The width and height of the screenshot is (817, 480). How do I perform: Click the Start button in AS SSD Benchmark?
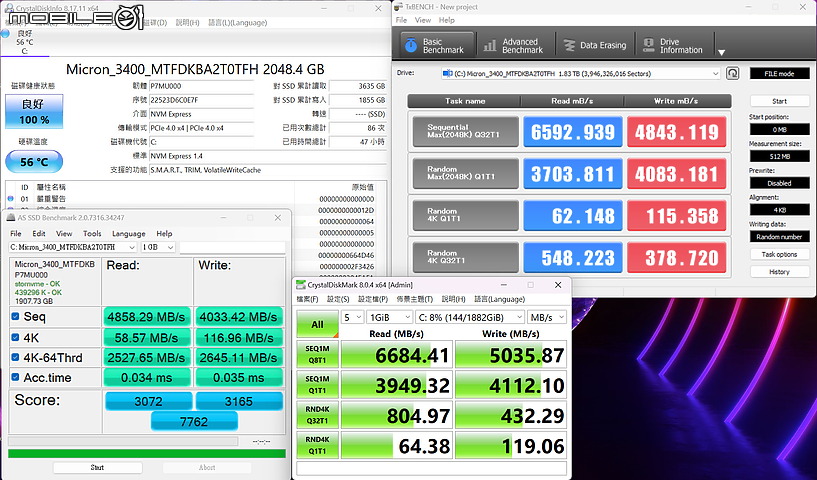[97, 467]
